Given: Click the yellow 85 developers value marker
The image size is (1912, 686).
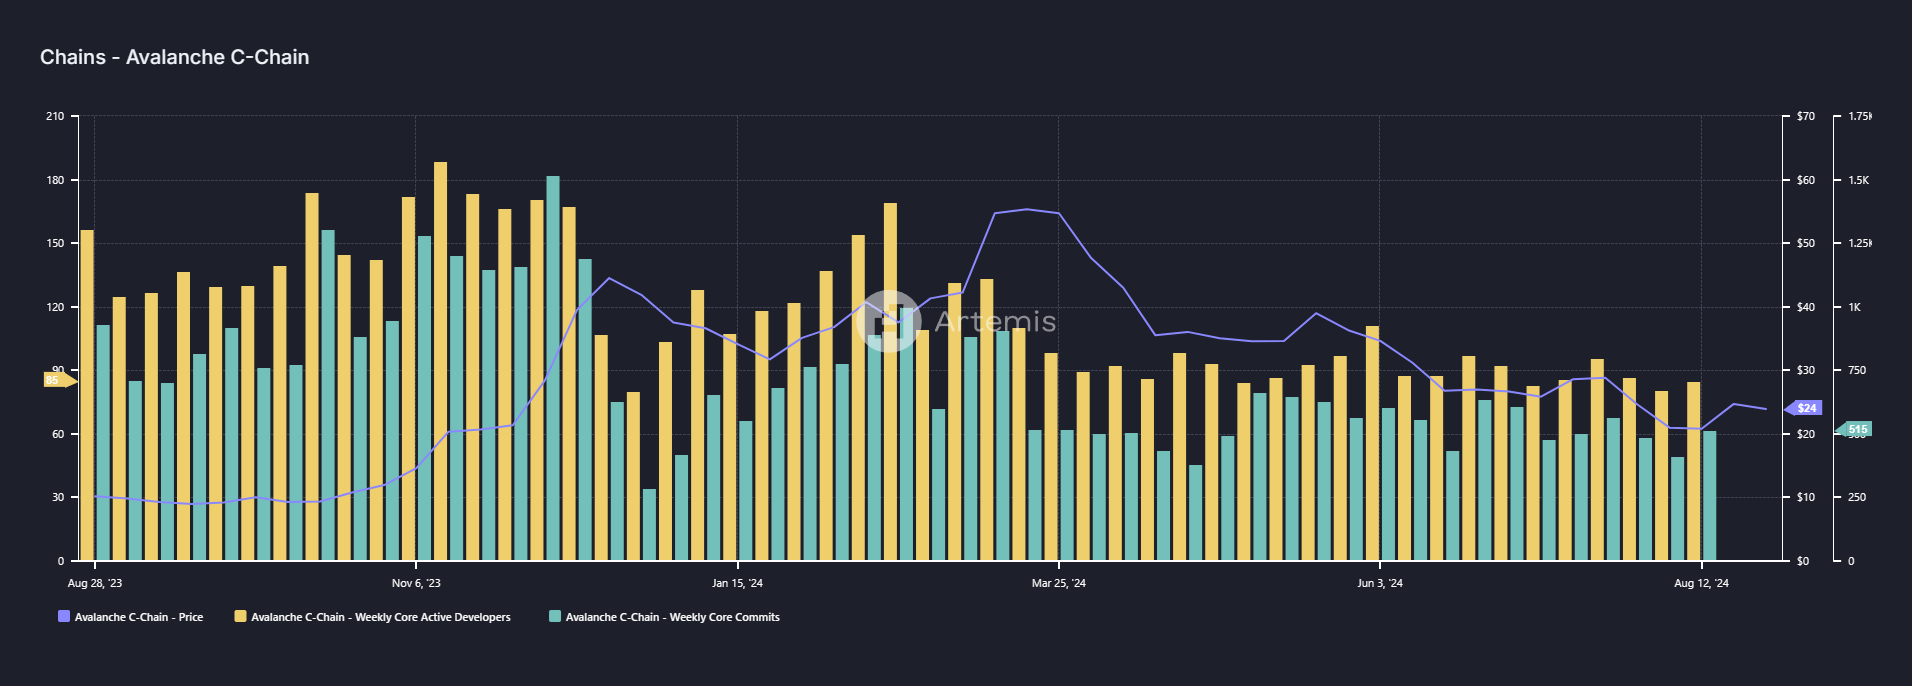Looking at the screenshot, I should click(x=59, y=380).
